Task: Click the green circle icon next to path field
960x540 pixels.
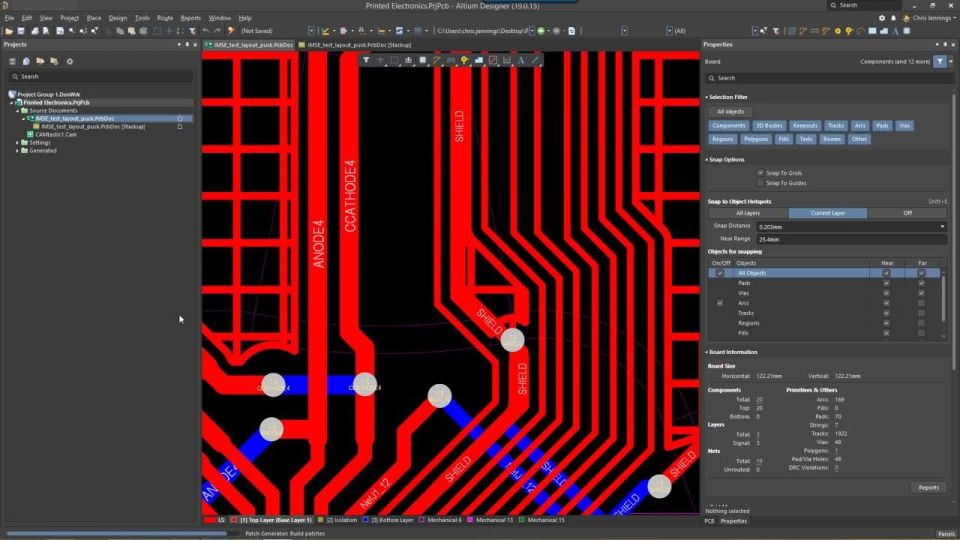Action: (x=541, y=31)
